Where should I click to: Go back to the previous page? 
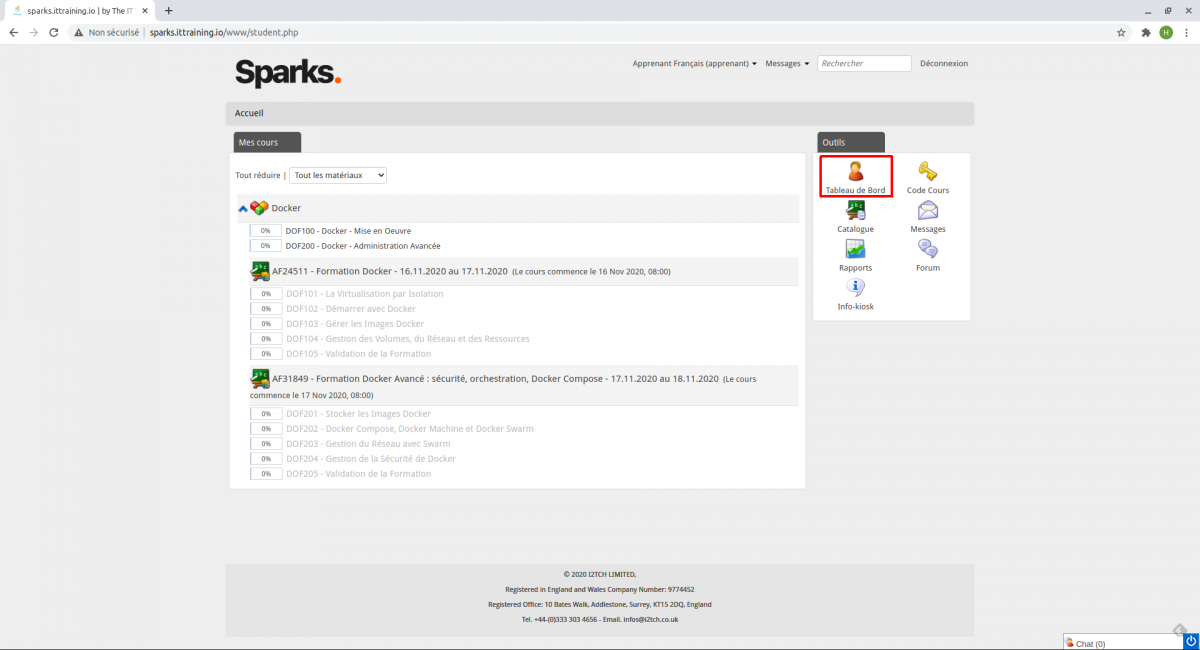(14, 32)
